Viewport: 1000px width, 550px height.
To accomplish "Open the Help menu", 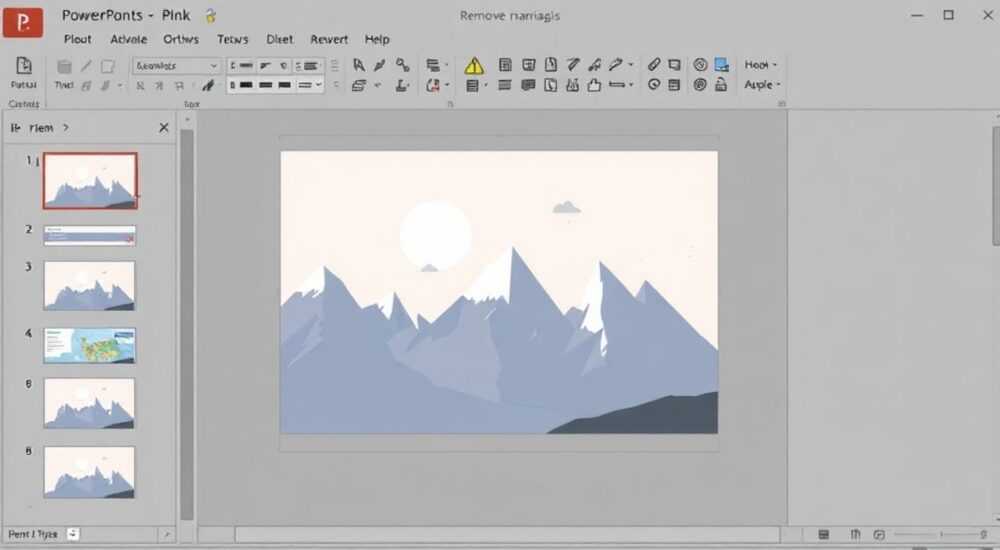I will [x=377, y=39].
